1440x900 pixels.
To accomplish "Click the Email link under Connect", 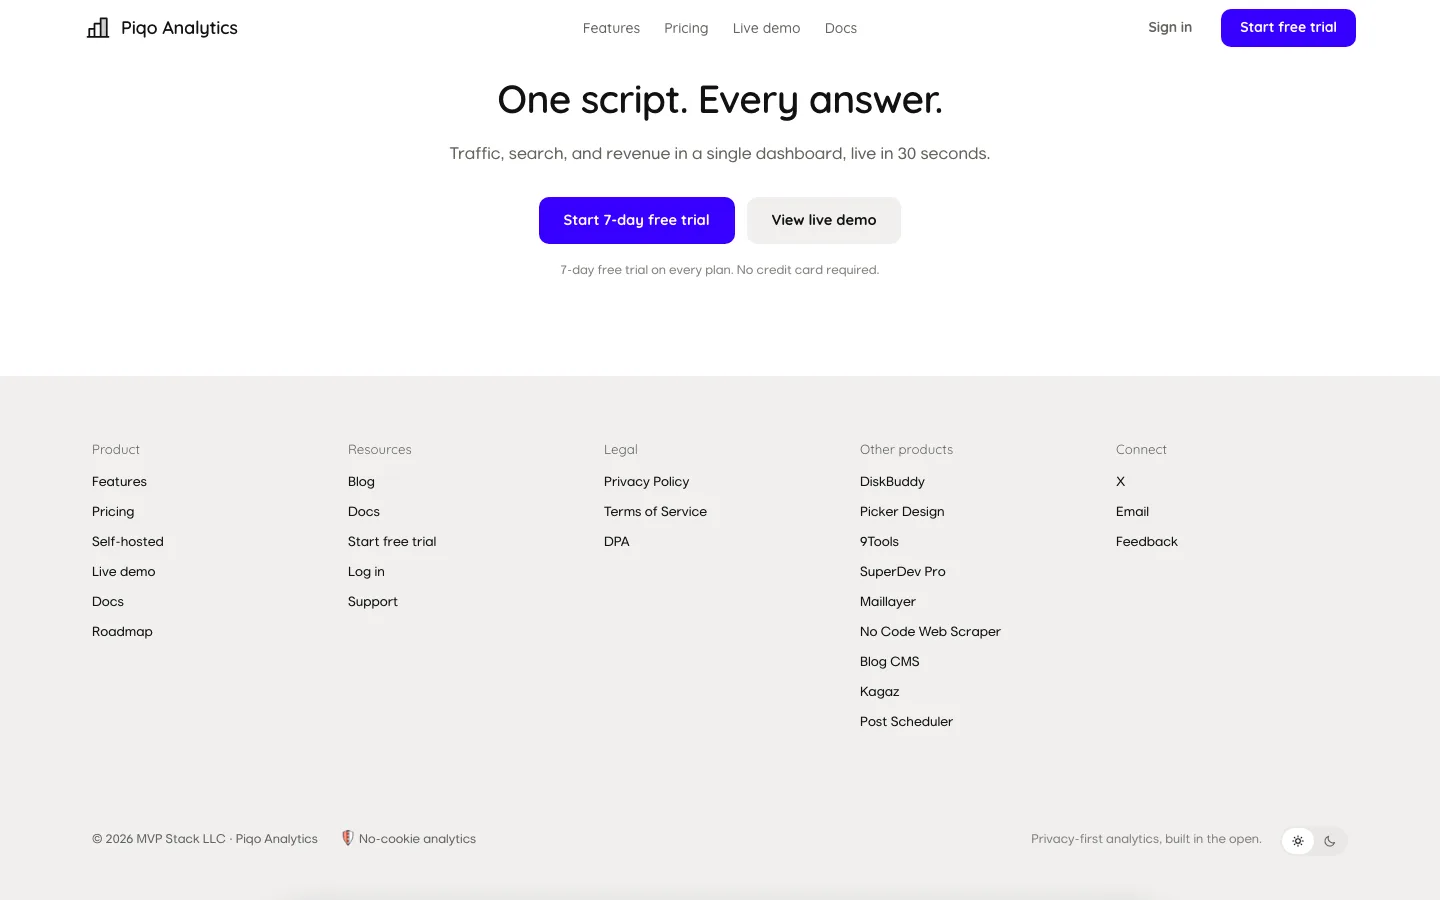I will pos(1132,511).
